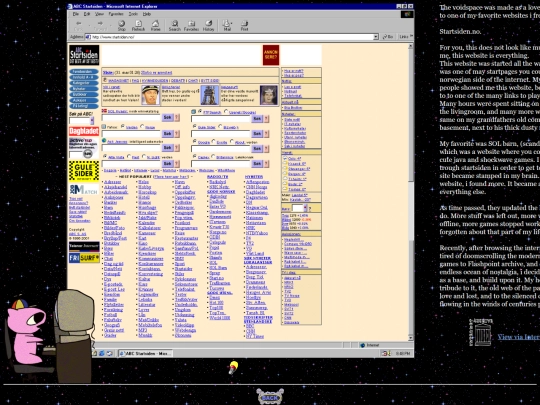Click the Adresser link in Mest Populært
The width and height of the screenshot is (540, 405).
(x=112, y=182)
